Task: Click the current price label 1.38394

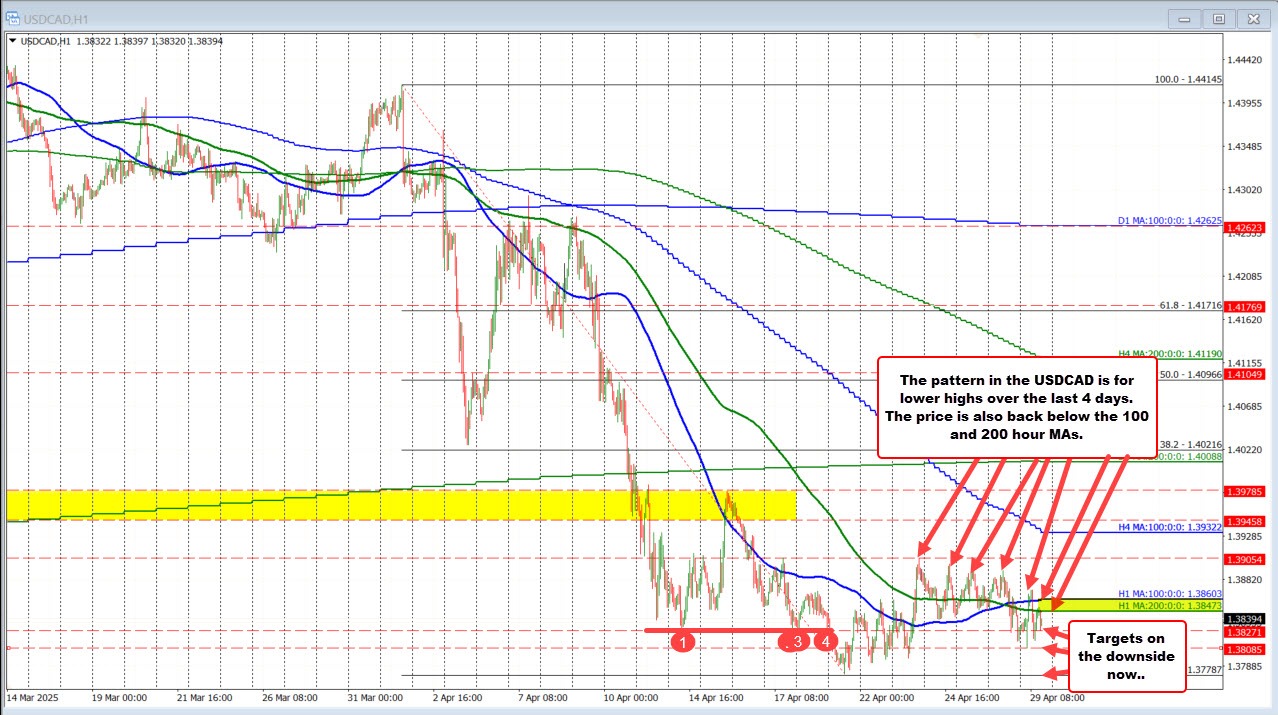Action: coord(1243,619)
